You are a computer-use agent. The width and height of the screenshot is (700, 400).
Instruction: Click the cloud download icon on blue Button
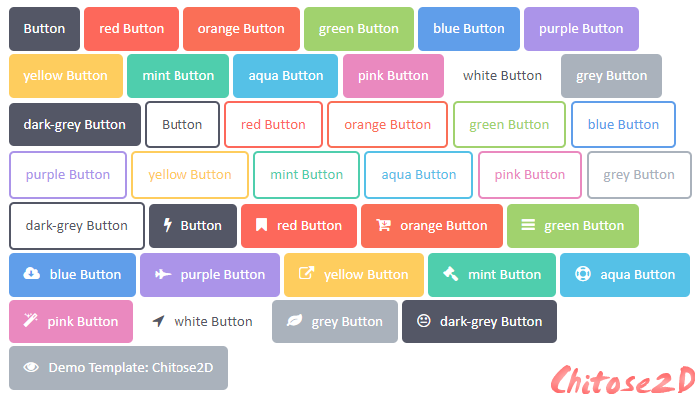31,273
